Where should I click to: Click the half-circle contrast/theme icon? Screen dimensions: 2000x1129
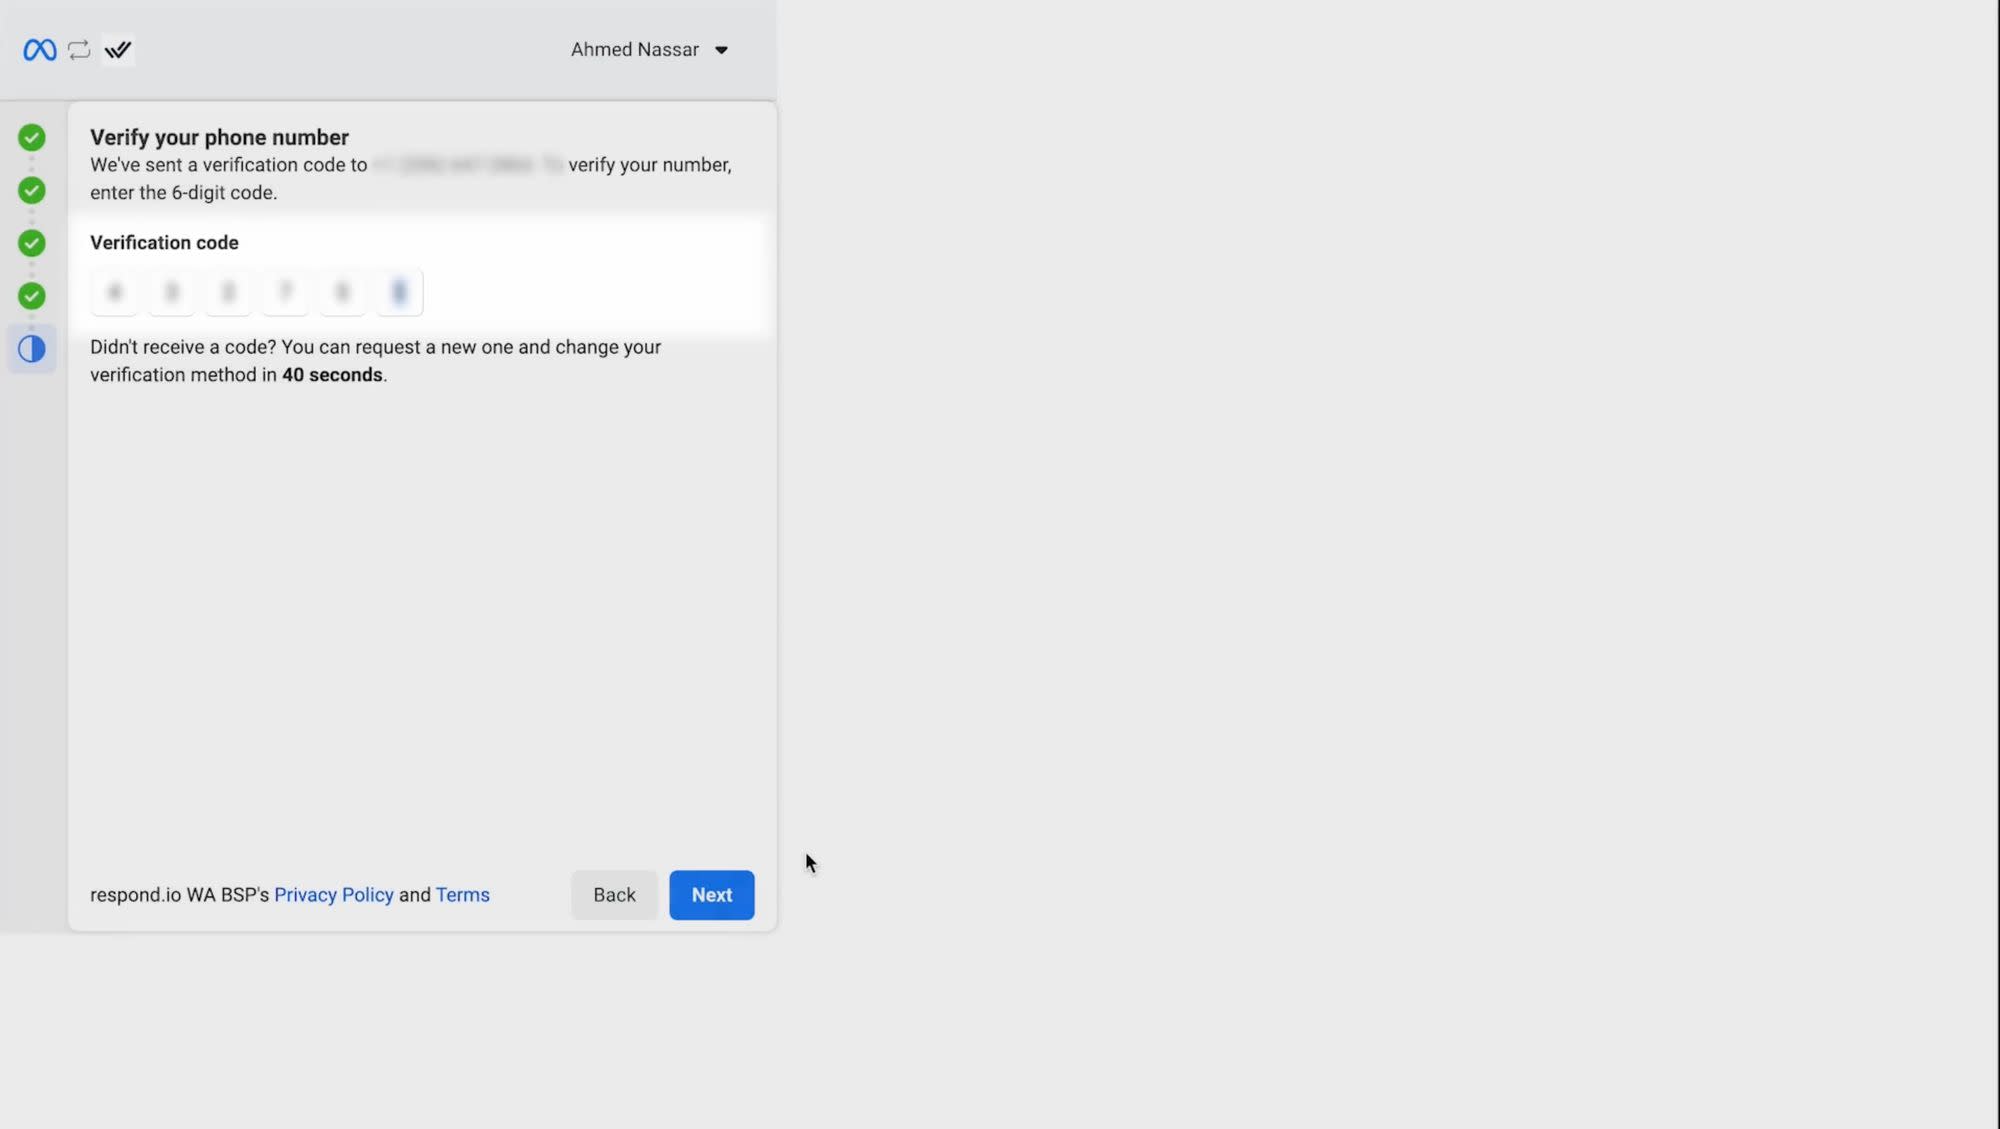point(32,347)
